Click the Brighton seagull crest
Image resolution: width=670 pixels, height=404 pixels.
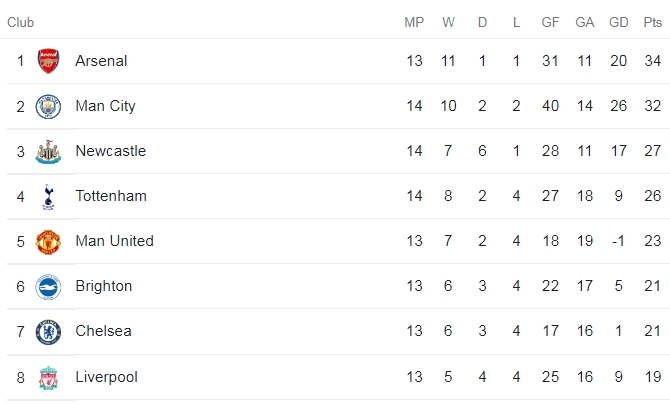coord(48,287)
